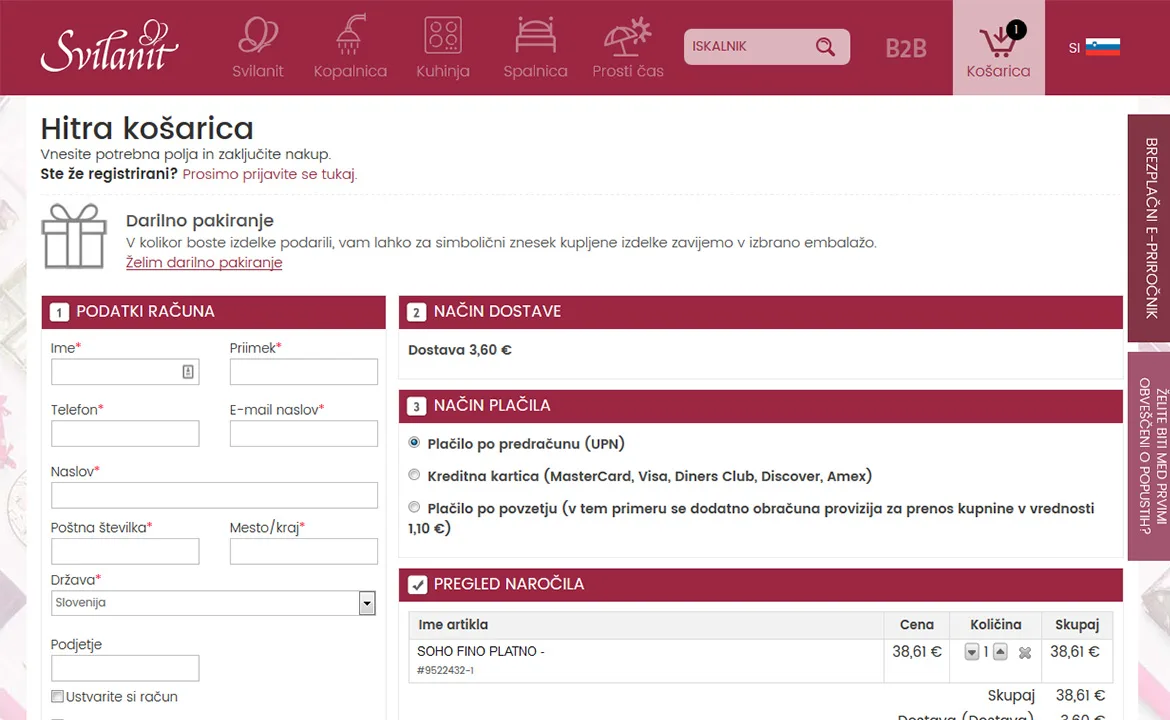1170x720 pixels.
Task: Click the Način dostave section header
Action: coord(760,312)
